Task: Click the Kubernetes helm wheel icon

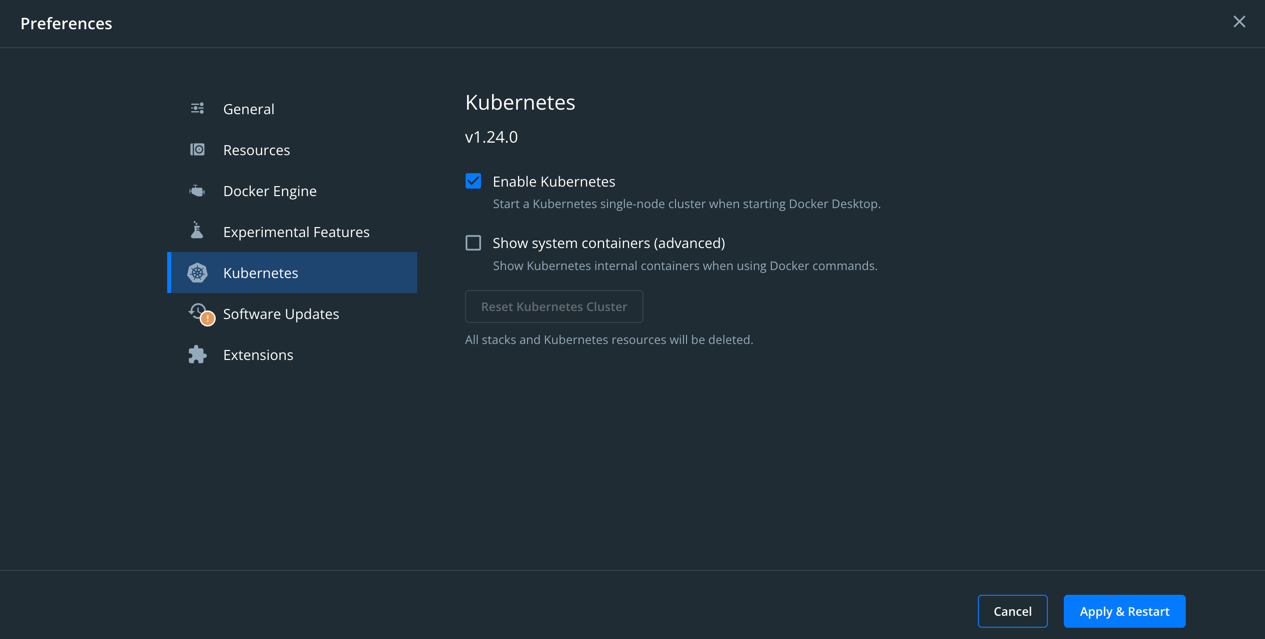Action: pos(197,272)
